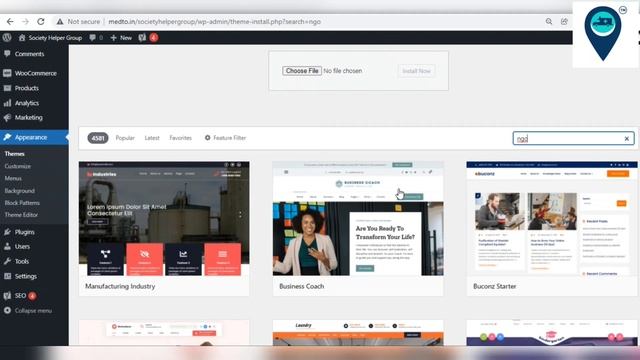
Task: Click the 4581 results count badge
Action: click(x=98, y=138)
